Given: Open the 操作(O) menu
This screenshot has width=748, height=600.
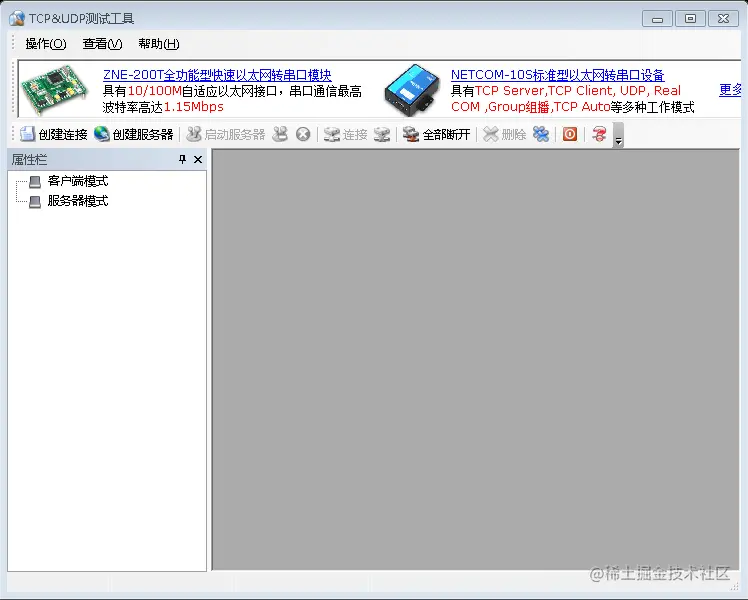Looking at the screenshot, I should (x=46, y=44).
